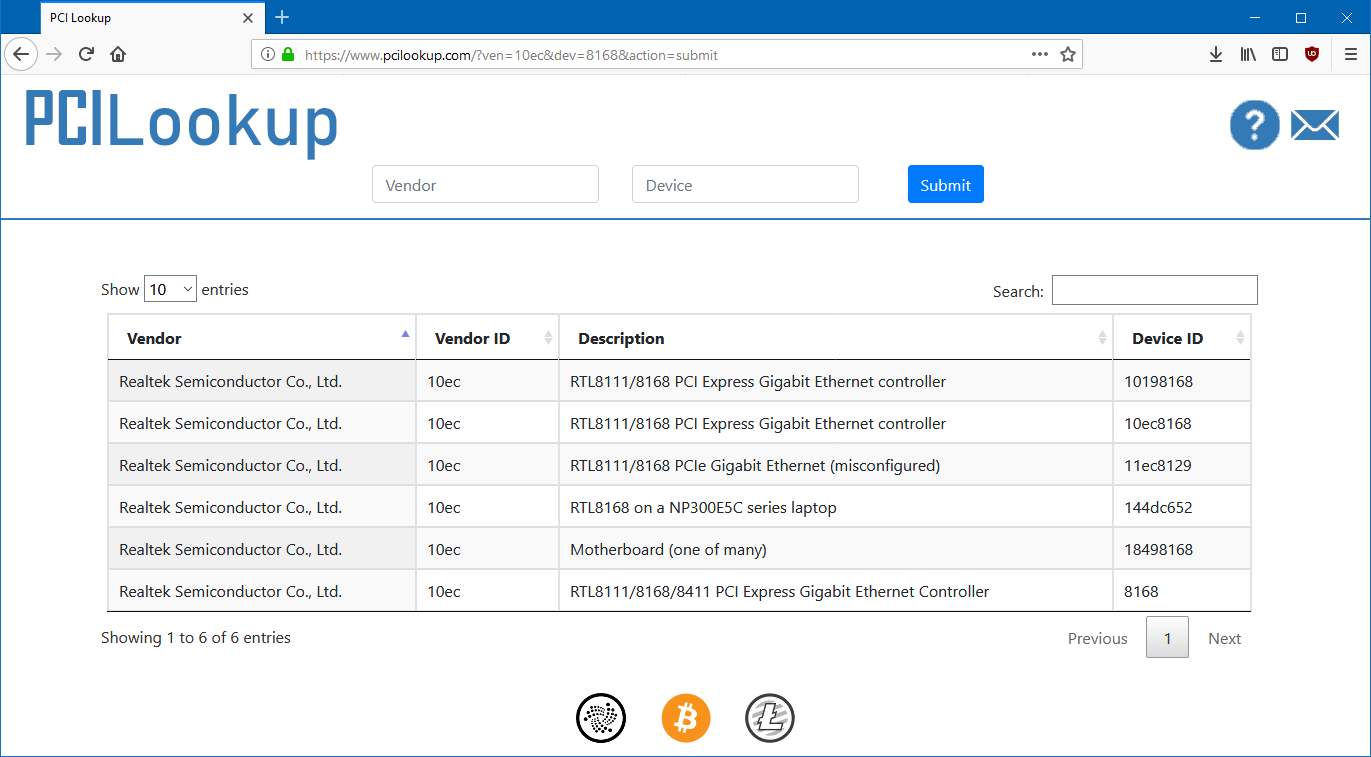Focus the table Search box
The width and height of the screenshot is (1371, 757).
coord(1155,290)
